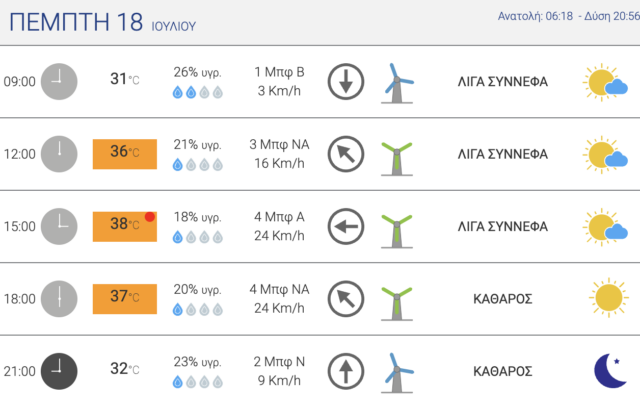Click the east wind arrow at 15:00
The width and height of the screenshot is (640, 406).
(346, 227)
